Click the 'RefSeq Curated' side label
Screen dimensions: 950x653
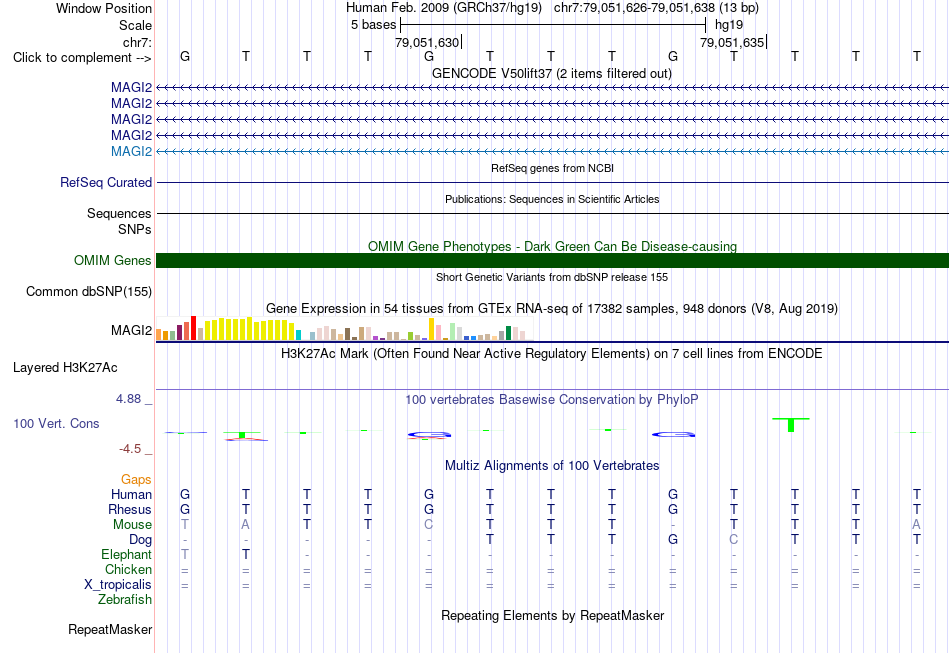tap(106, 182)
